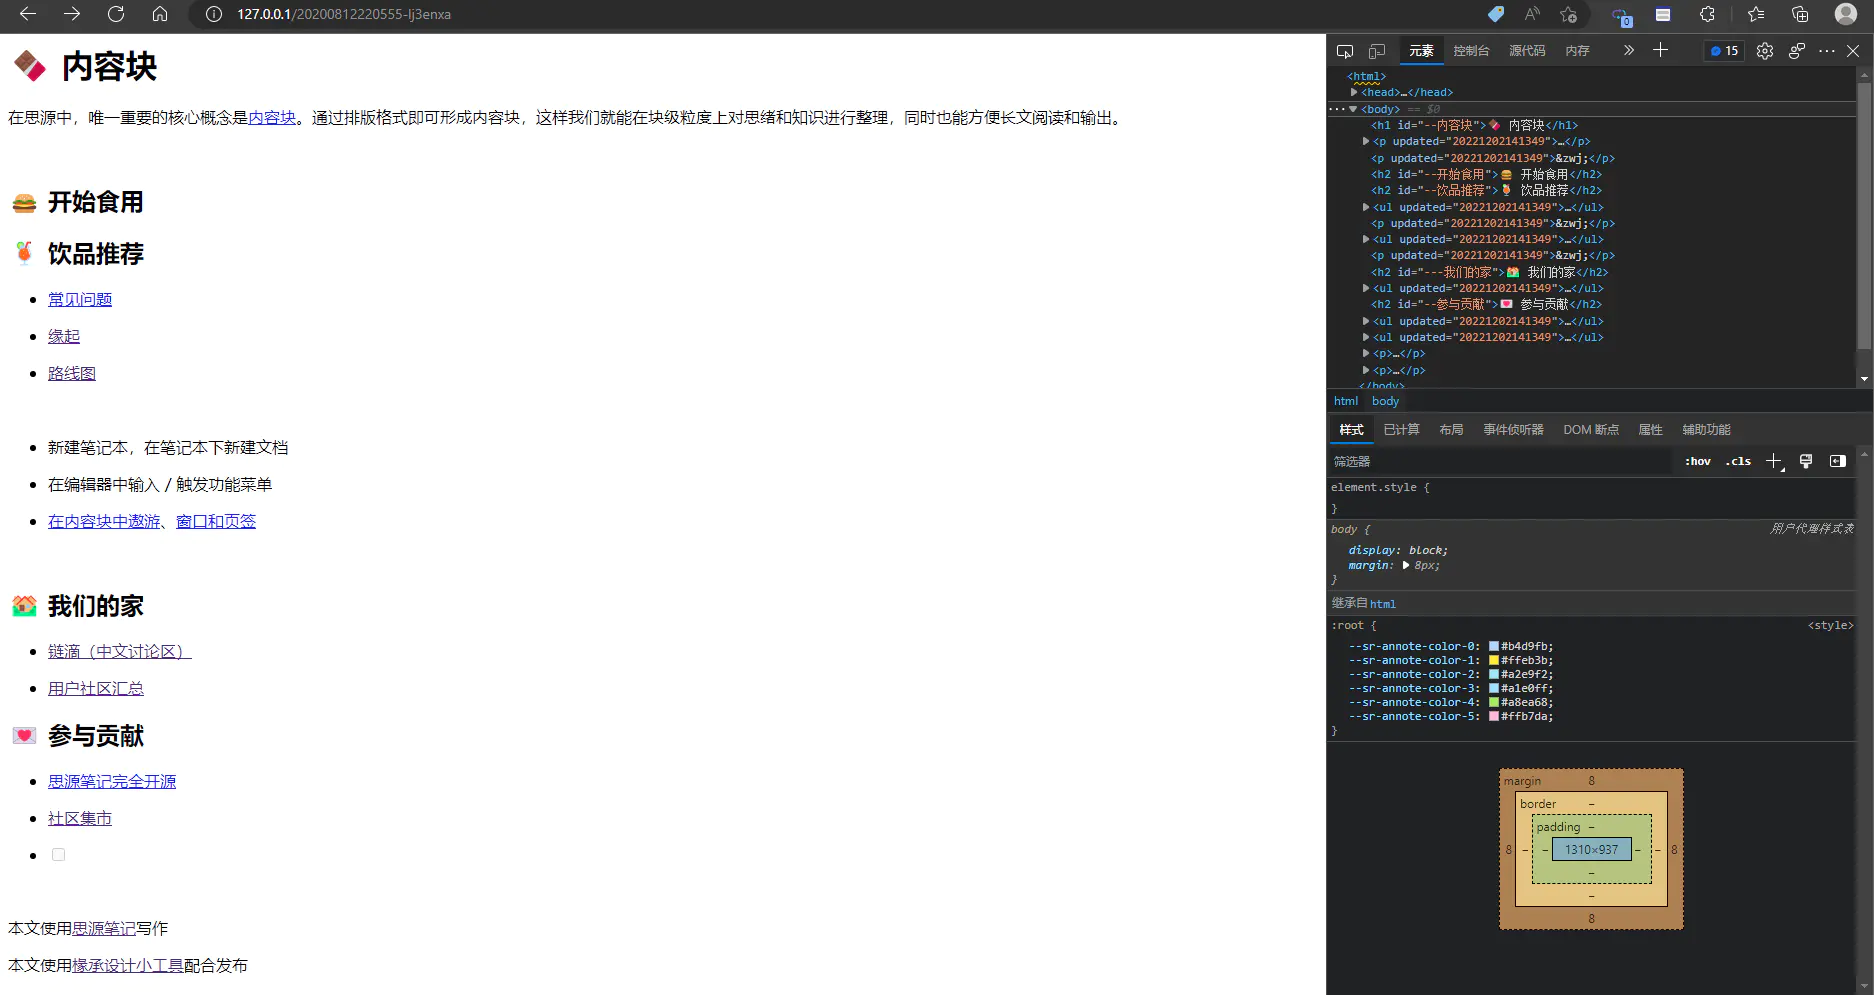Open the 内容块 link in the intro paragraph
Screen dimensions: 1874x995
272,118
